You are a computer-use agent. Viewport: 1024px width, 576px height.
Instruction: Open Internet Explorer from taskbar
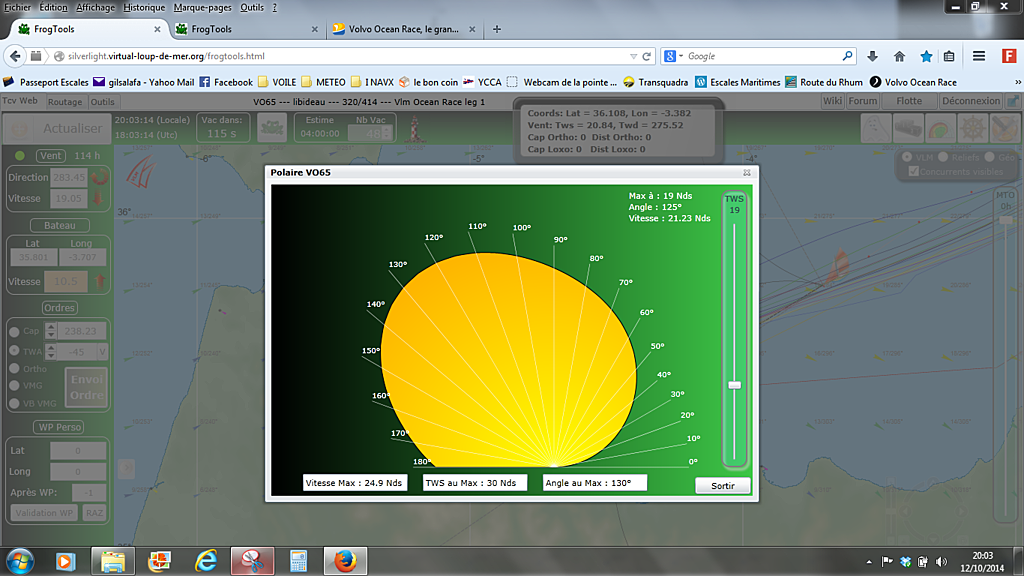click(206, 561)
